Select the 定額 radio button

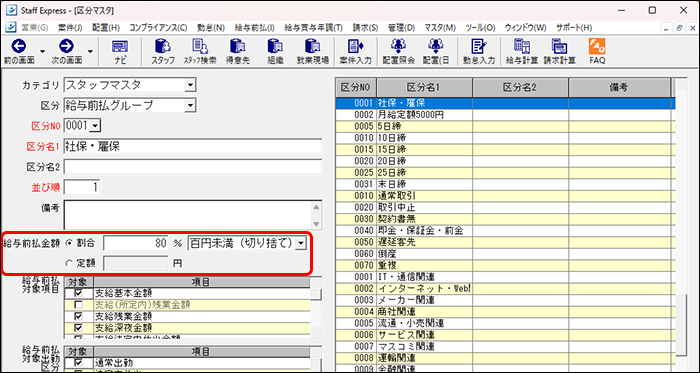point(69,263)
